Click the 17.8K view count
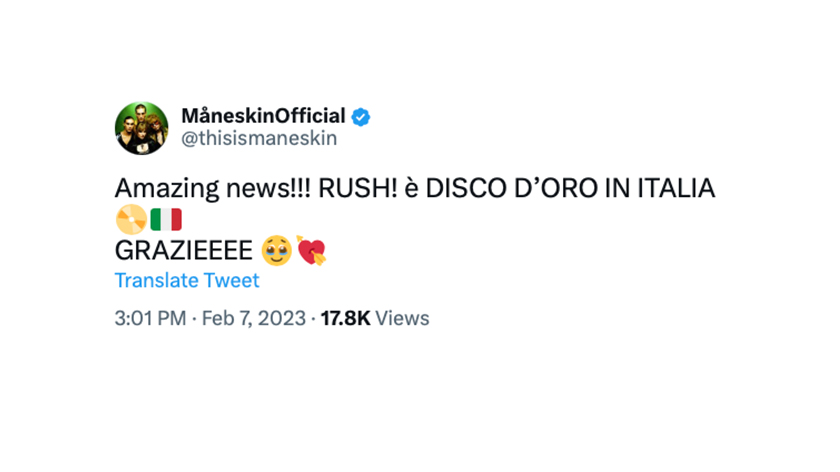The width and height of the screenshot is (840, 472). coord(346,318)
